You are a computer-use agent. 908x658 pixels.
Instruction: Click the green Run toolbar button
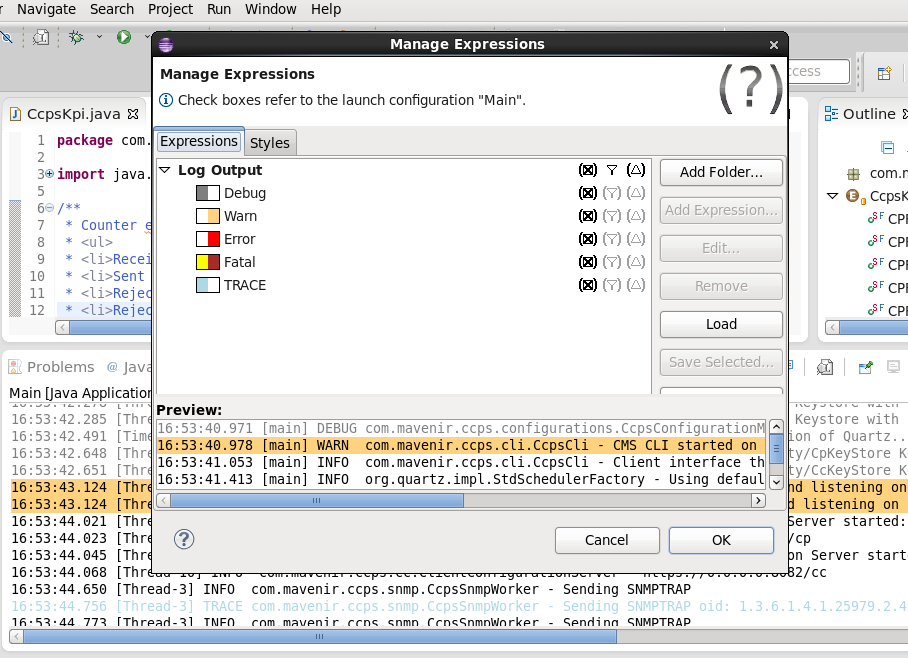point(123,38)
